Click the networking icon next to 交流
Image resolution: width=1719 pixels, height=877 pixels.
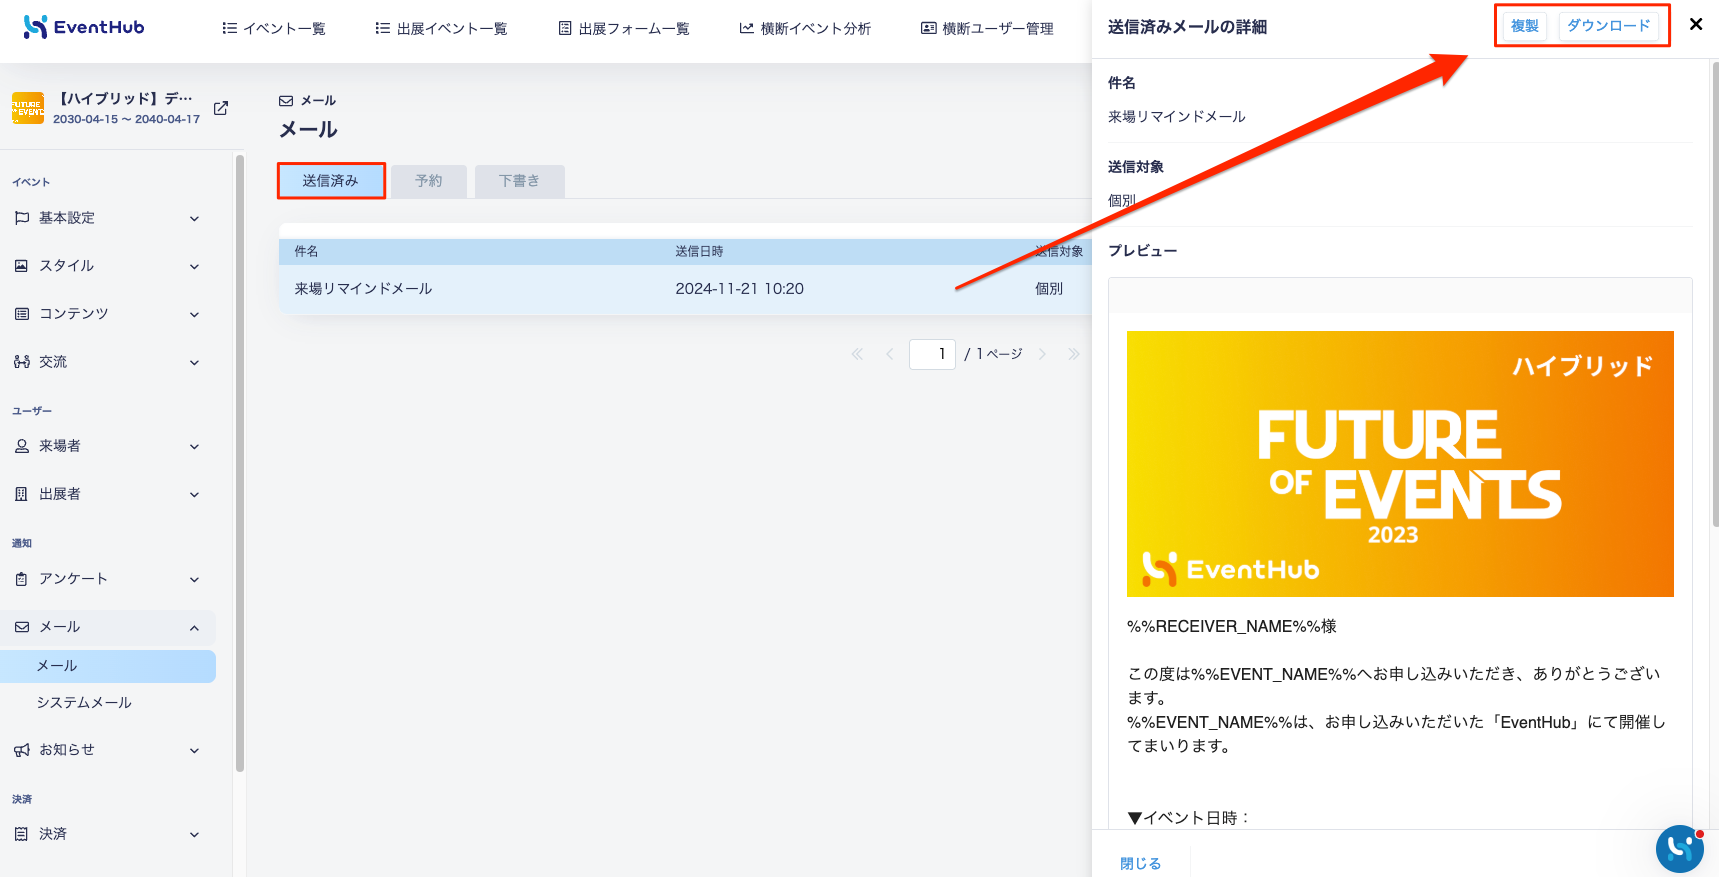(22, 362)
